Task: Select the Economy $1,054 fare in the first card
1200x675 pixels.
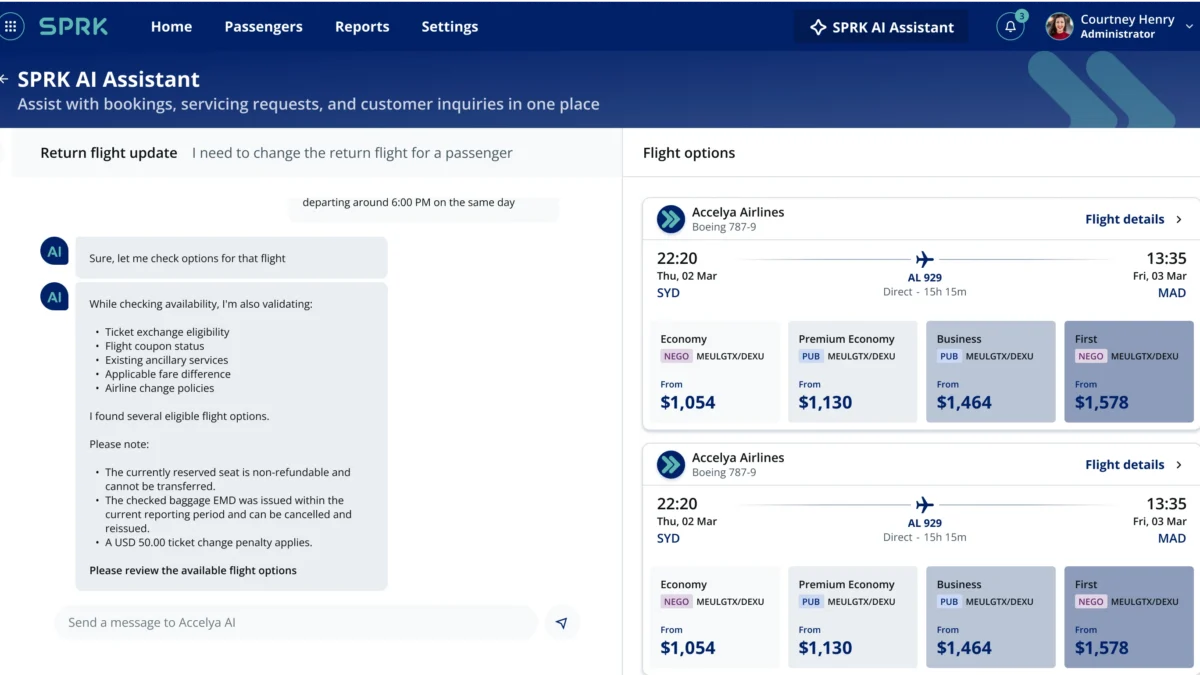Action: [715, 371]
